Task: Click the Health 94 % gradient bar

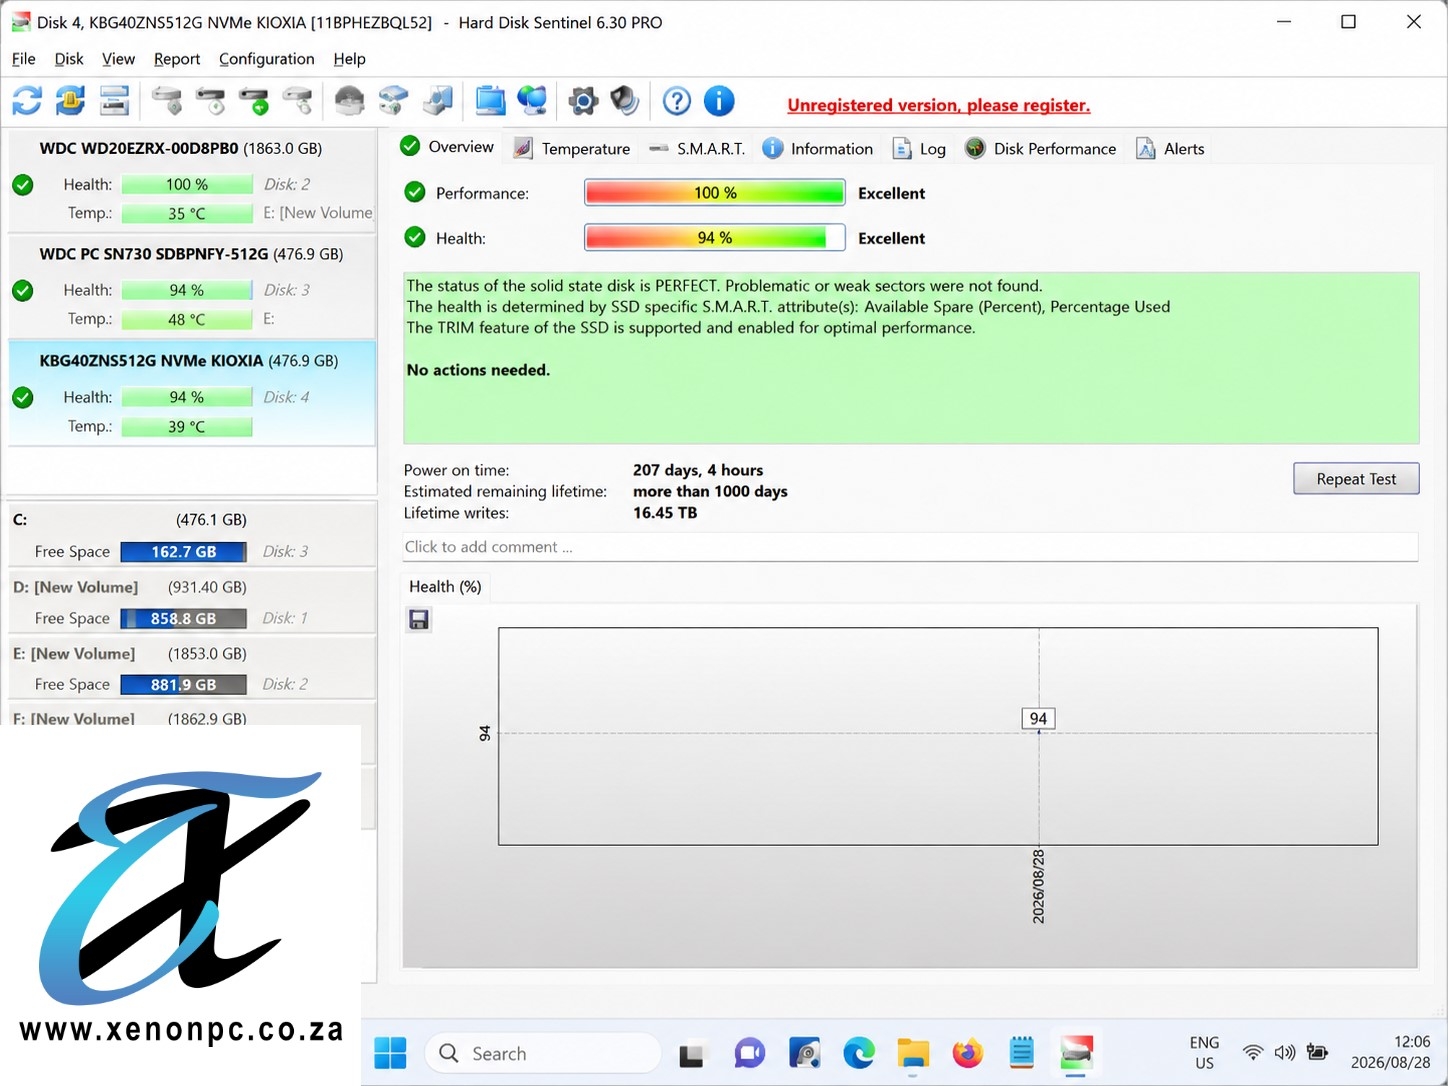Action: coord(715,238)
